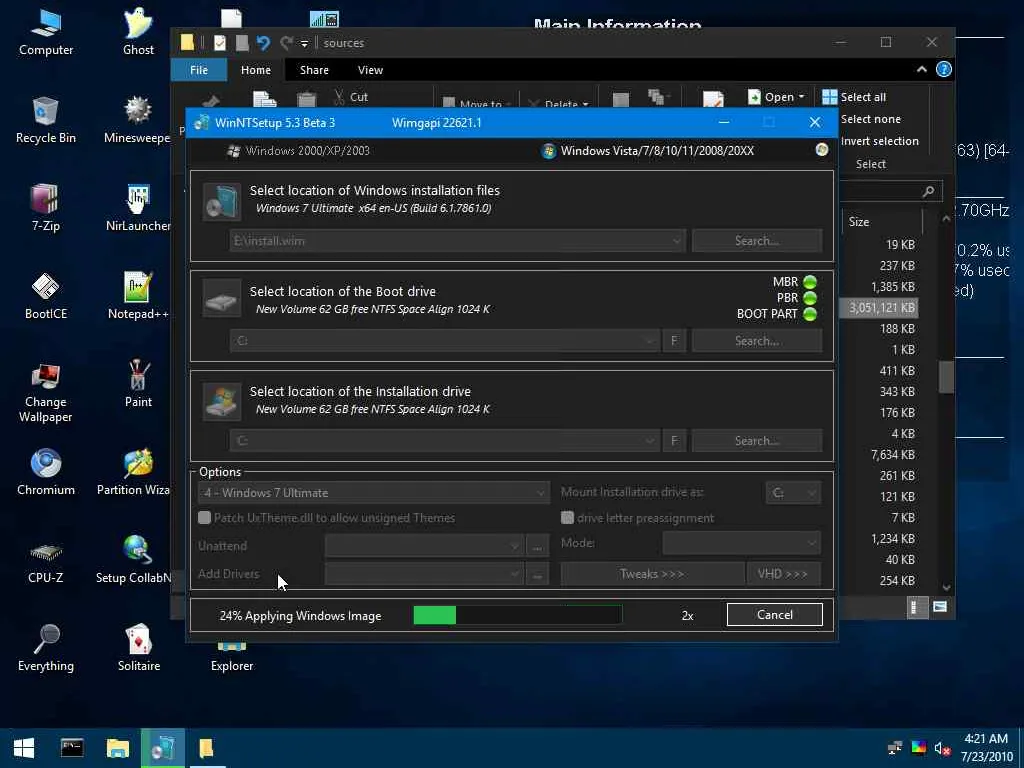Toggle drive letter preassignment checkbox

(x=568, y=518)
